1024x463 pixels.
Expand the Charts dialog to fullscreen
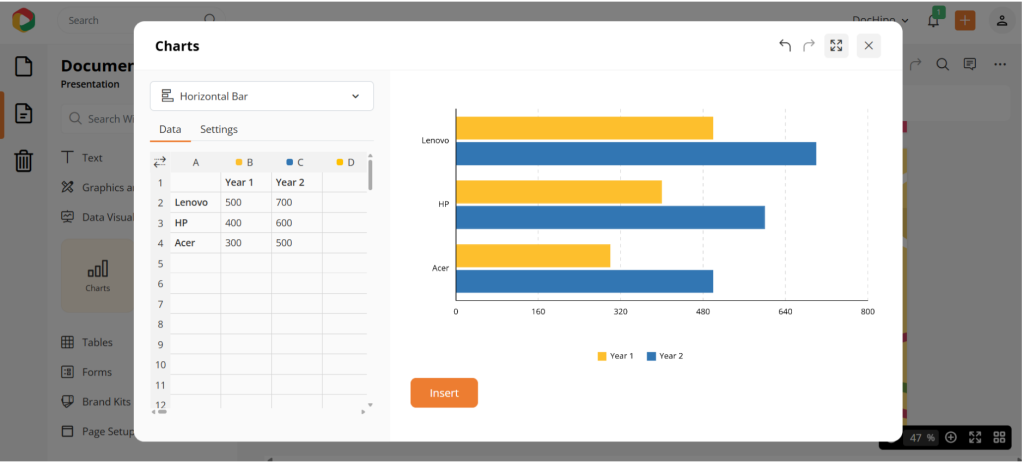[836, 46]
